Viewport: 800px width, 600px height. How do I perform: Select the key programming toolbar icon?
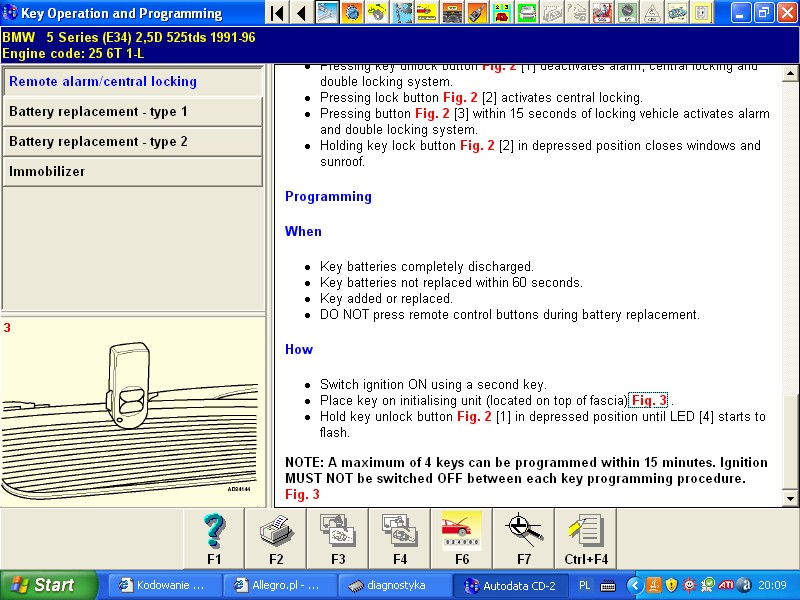point(477,13)
